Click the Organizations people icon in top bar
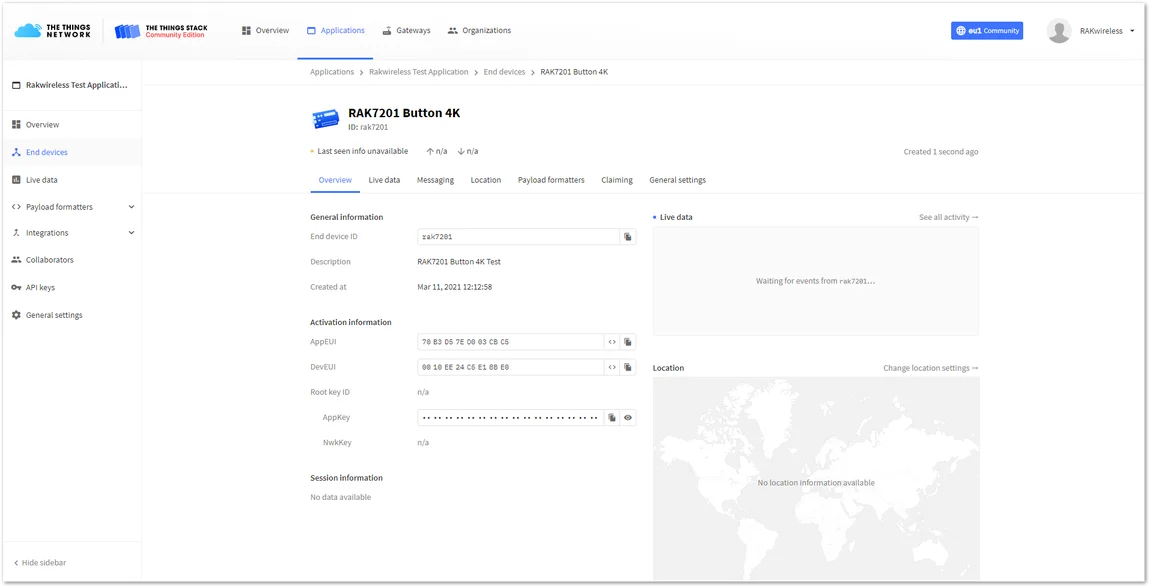Image resolution: width=1150 pixels, height=587 pixels. [453, 31]
